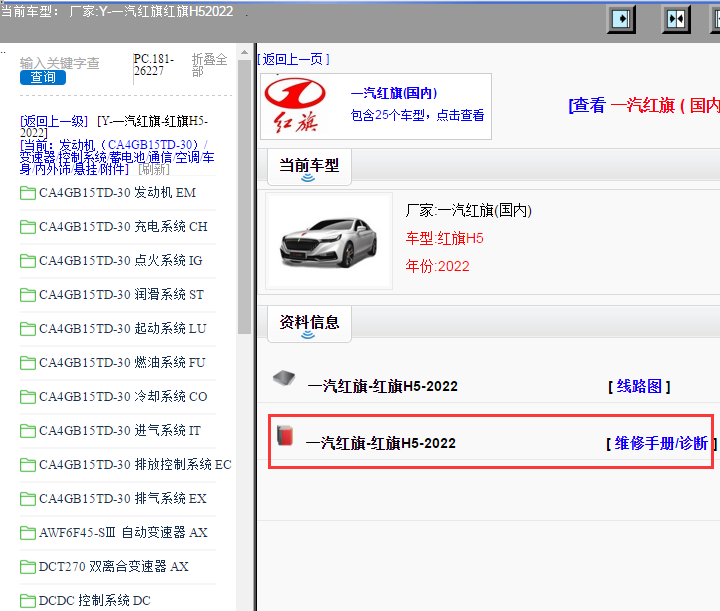Click the gray chip icon beside 线路图
720x611 pixels.
[x=284, y=378]
